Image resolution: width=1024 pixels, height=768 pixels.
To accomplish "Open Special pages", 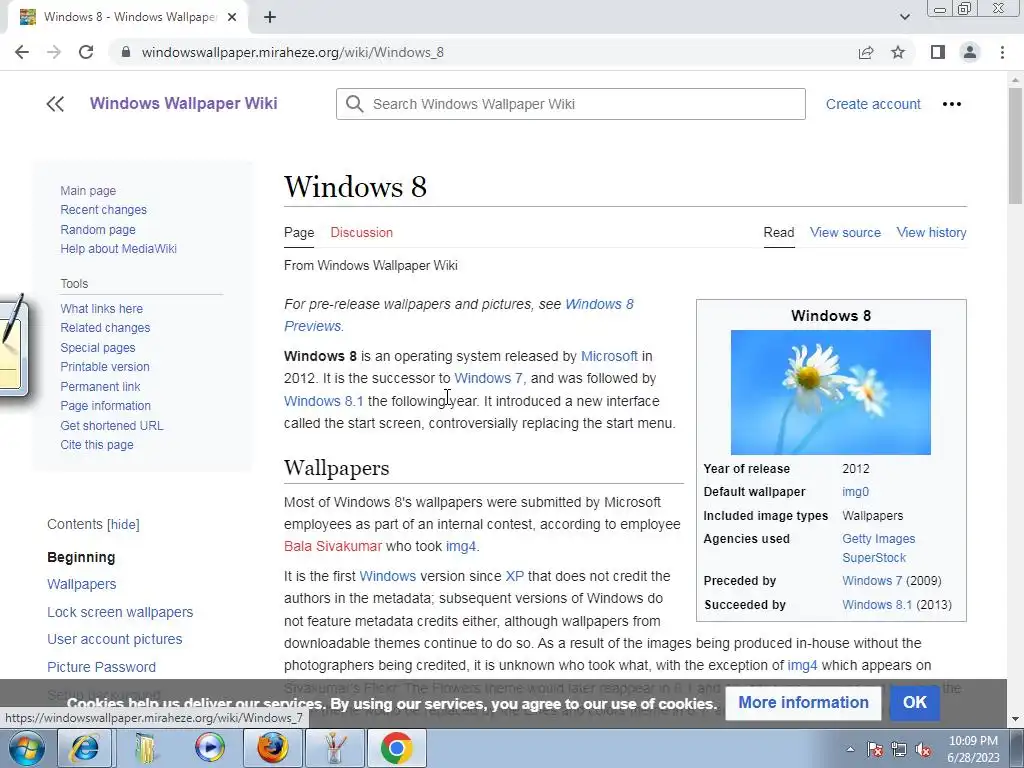I will click(x=98, y=347).
